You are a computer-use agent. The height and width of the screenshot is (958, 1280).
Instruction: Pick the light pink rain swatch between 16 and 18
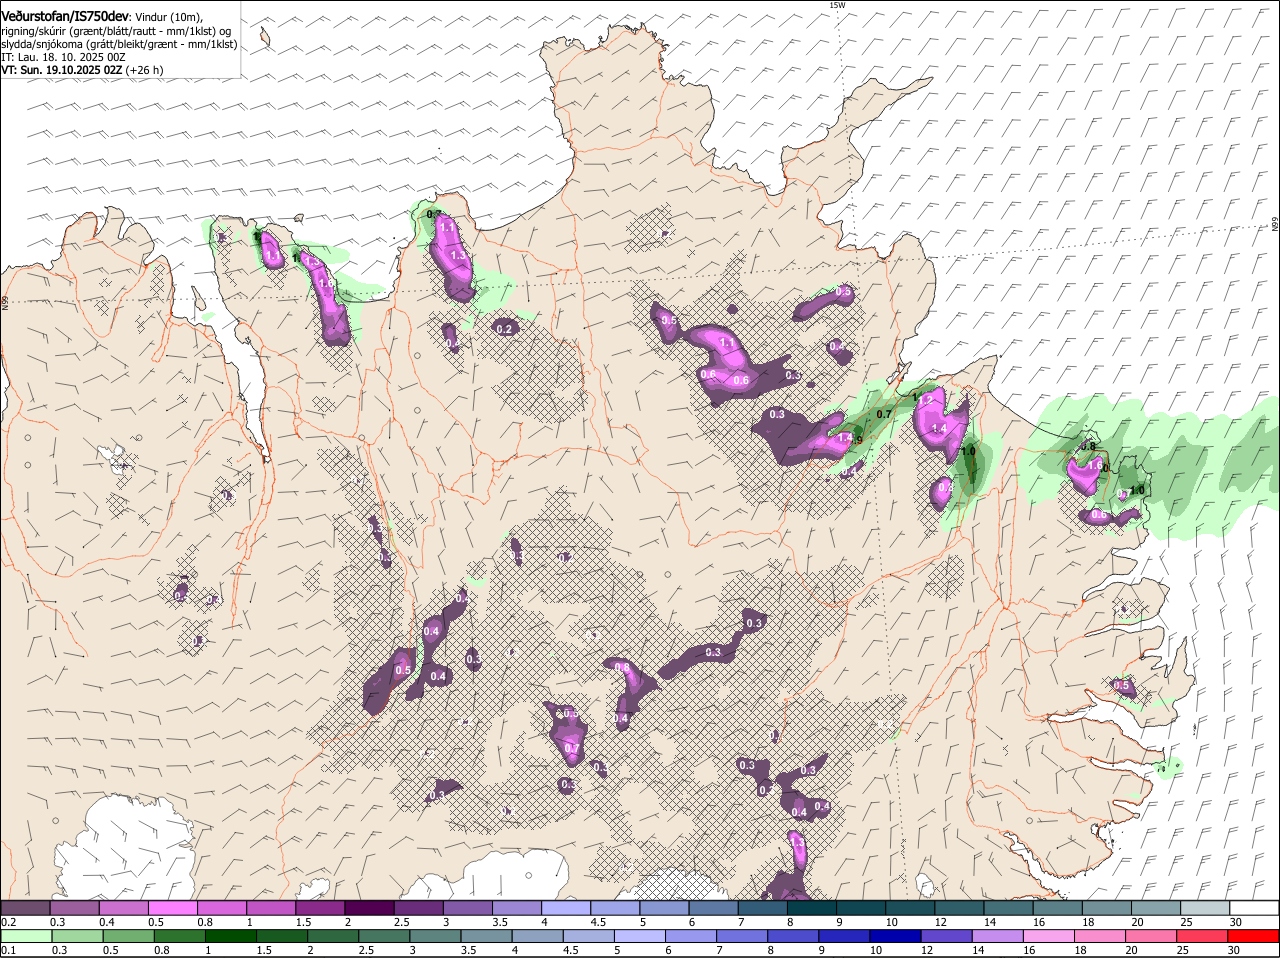1049,935
